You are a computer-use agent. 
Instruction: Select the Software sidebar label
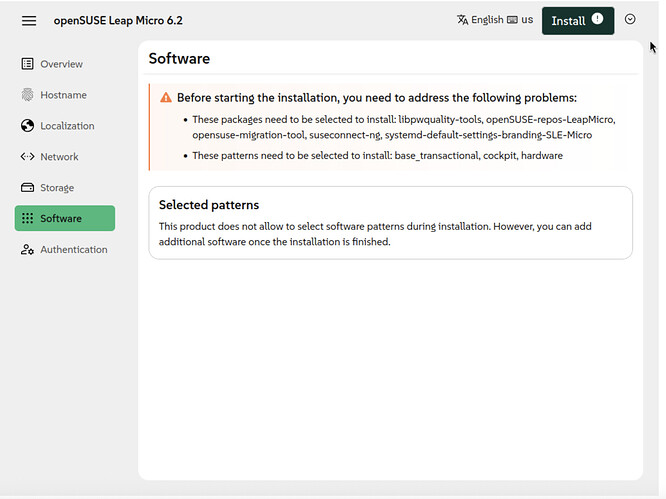pyautogui.click(x=61, y=219)
